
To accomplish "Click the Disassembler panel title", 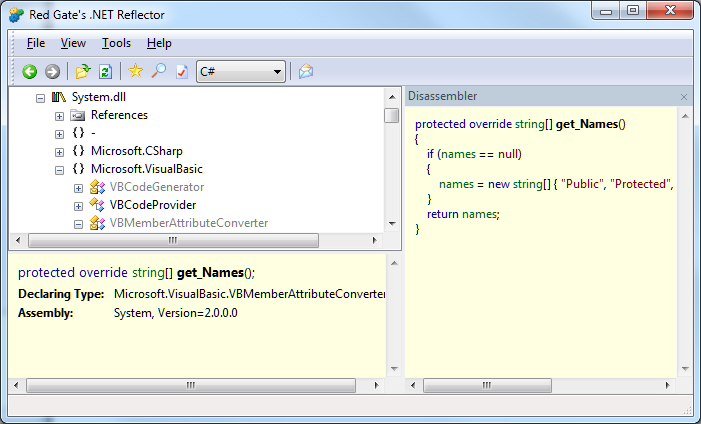I will pyautogui.click(x=443, y=96).
